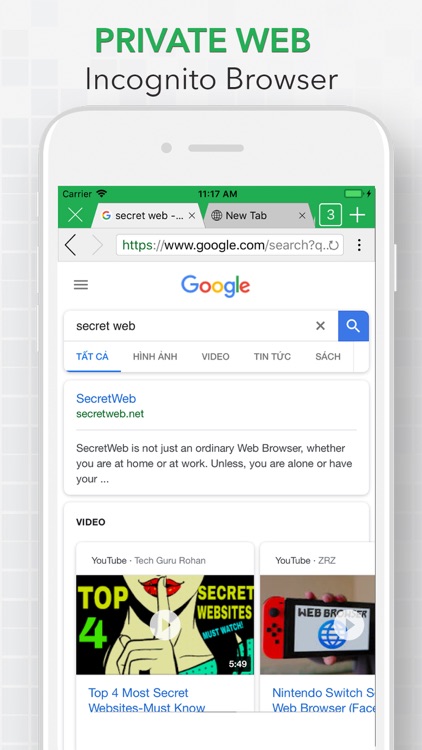The height and width of the screenshot is (750, 422).
Task: Play the Top 4 Secret Websites video thumbnail
Action: [x=165, y=625]
